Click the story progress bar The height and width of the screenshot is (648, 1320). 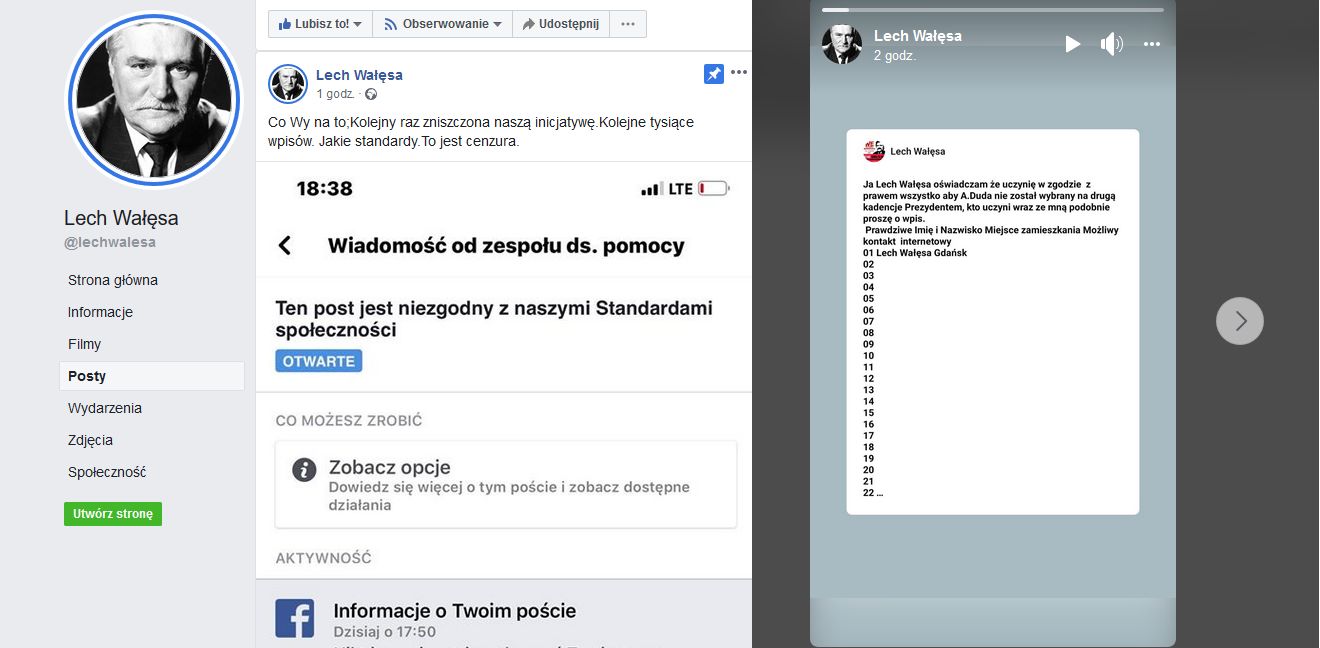click(x=993, y=10)
